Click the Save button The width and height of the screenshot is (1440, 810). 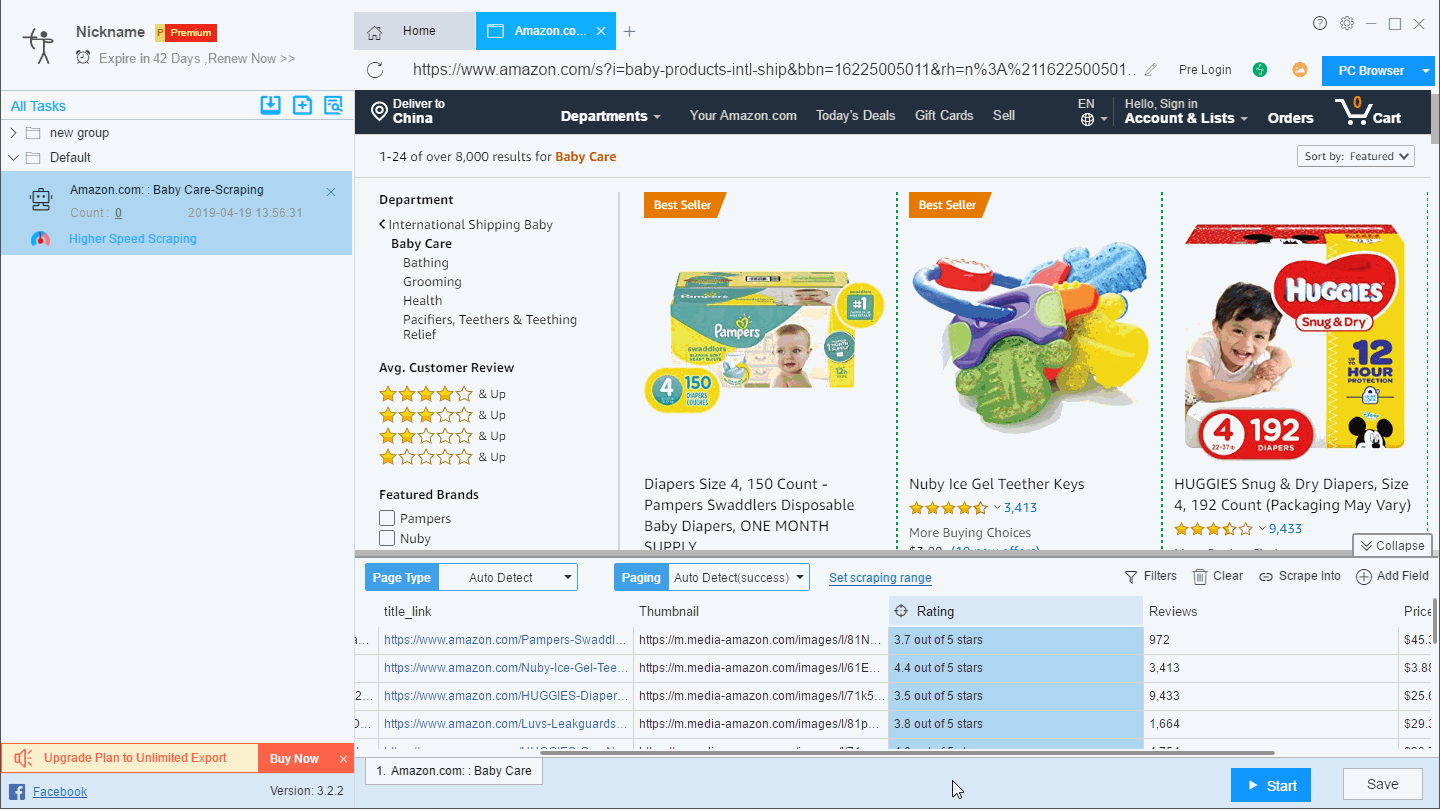[x=1382, y=784]
